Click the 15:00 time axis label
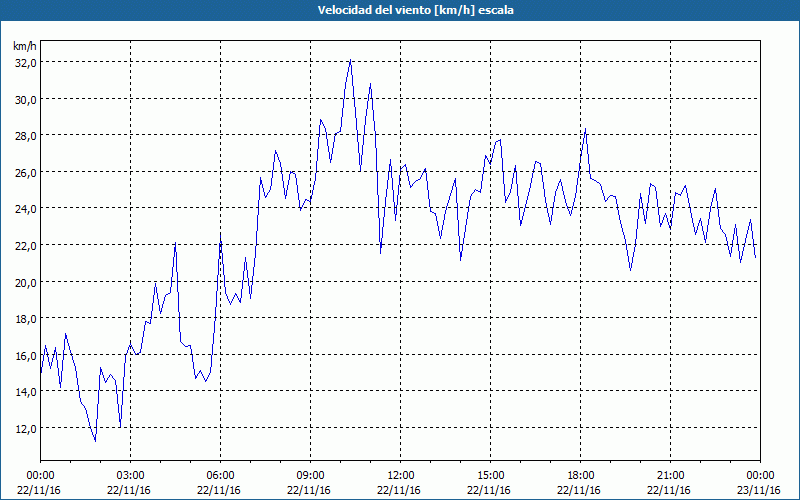This screenshot has height=500, width=800. tap(490, 476)
